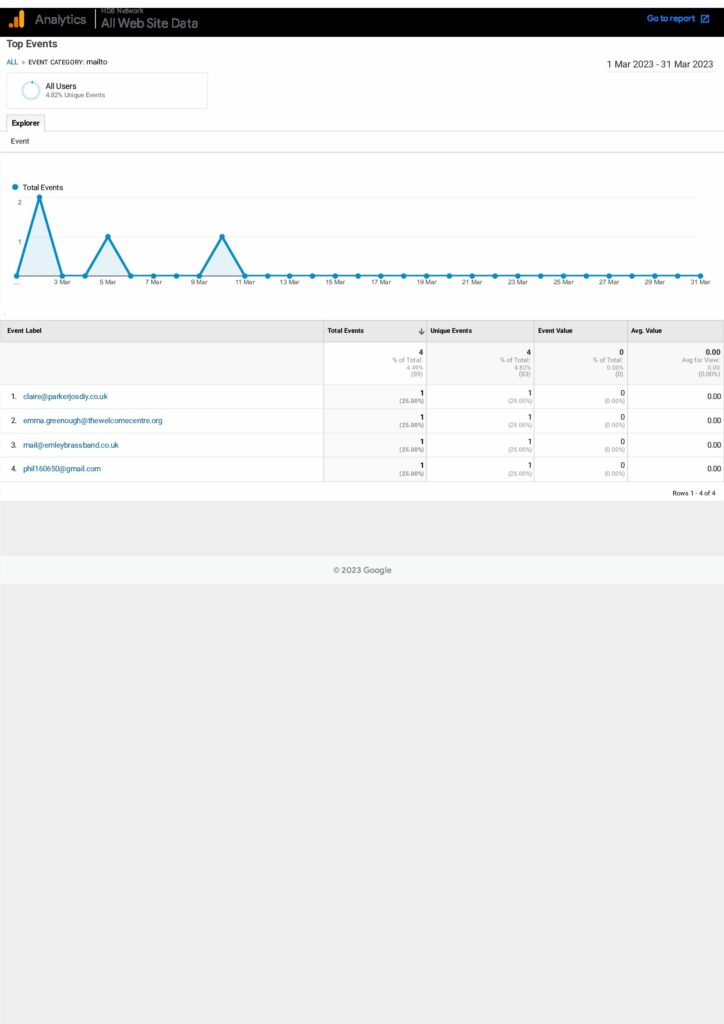Open mail@emleybrassband.co.uk event label
This screenshot has width=724, height=1024.
pos(70,444)
